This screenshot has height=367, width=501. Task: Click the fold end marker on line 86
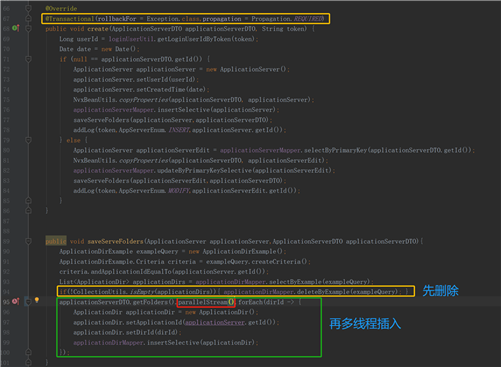tap(28, 211)
